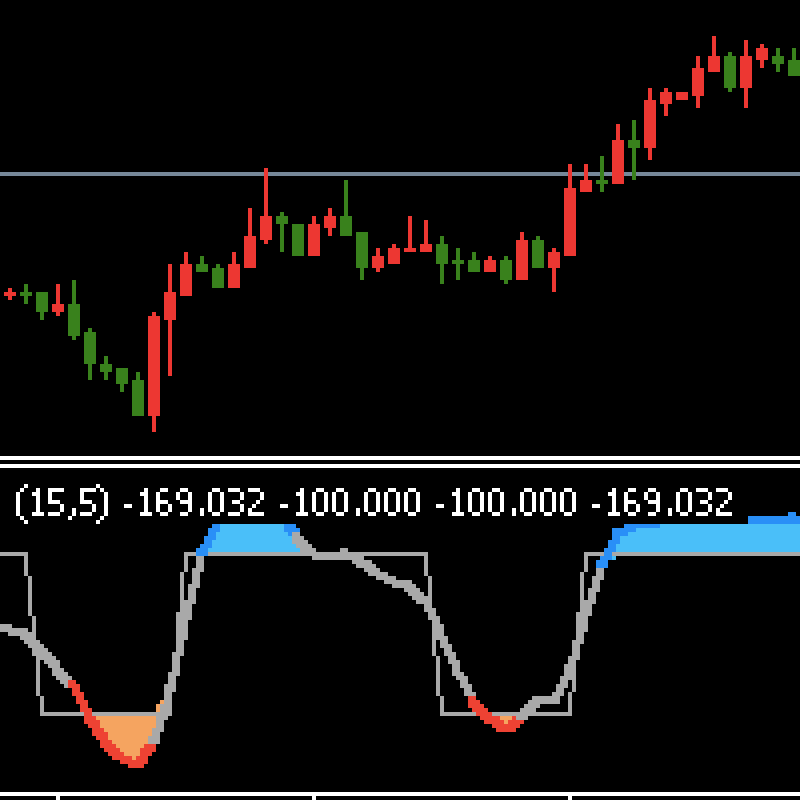Click the lowest green candle before the reversal
The image size is (800, 800).
click(138, 396)
